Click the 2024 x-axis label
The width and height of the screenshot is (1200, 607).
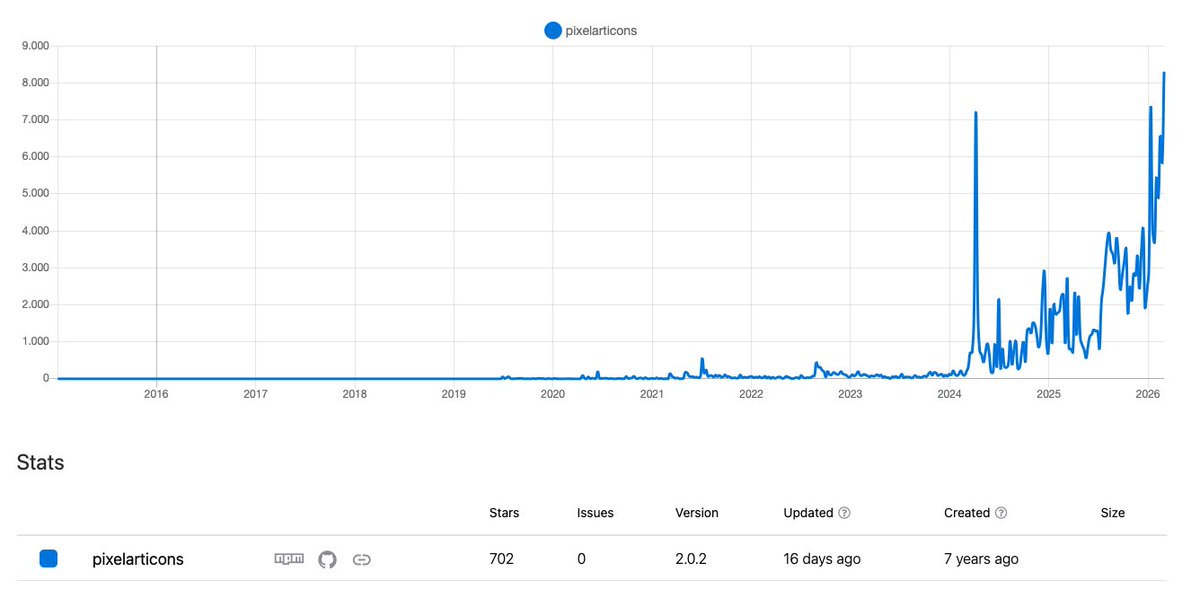[950, 395]
